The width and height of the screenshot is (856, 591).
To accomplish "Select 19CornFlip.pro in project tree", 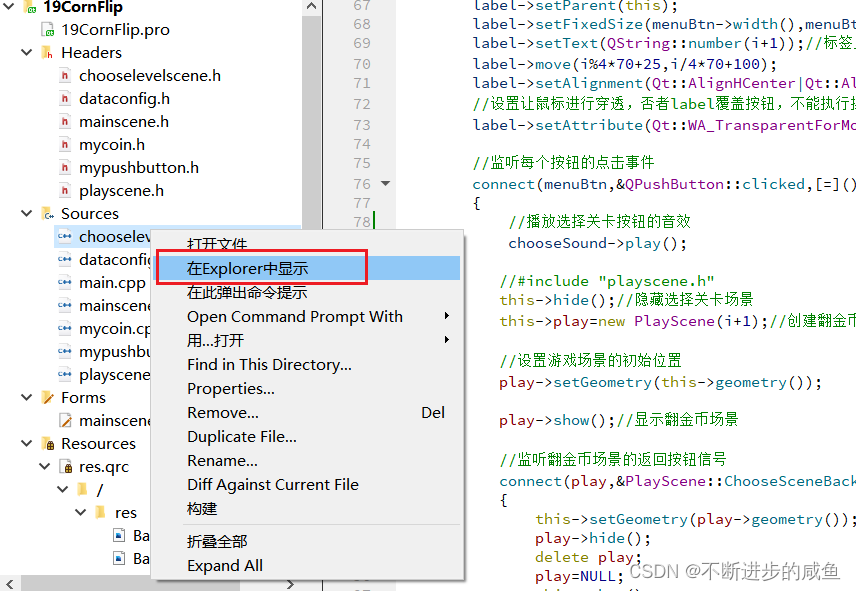I will pyautogui.click(x=115, y=29).
